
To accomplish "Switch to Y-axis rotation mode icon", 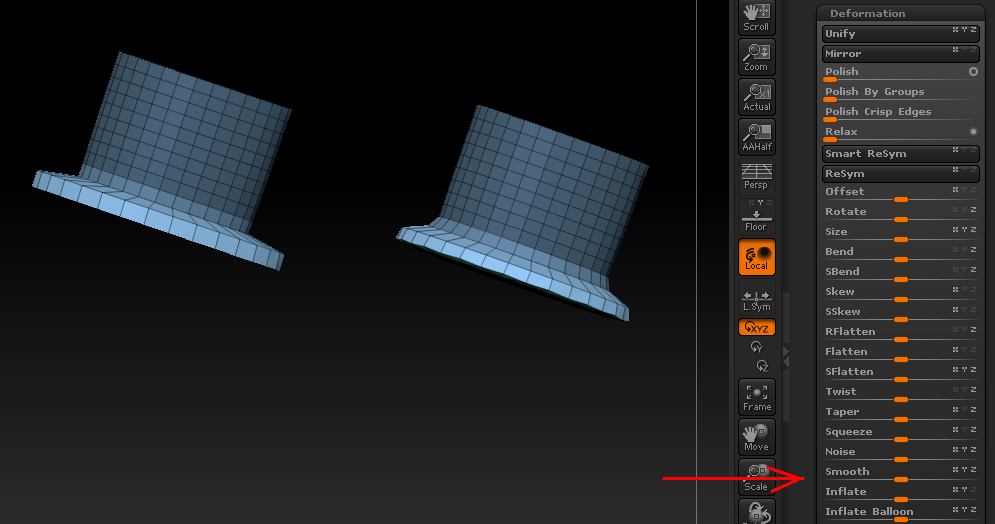I will pos(756,347).
